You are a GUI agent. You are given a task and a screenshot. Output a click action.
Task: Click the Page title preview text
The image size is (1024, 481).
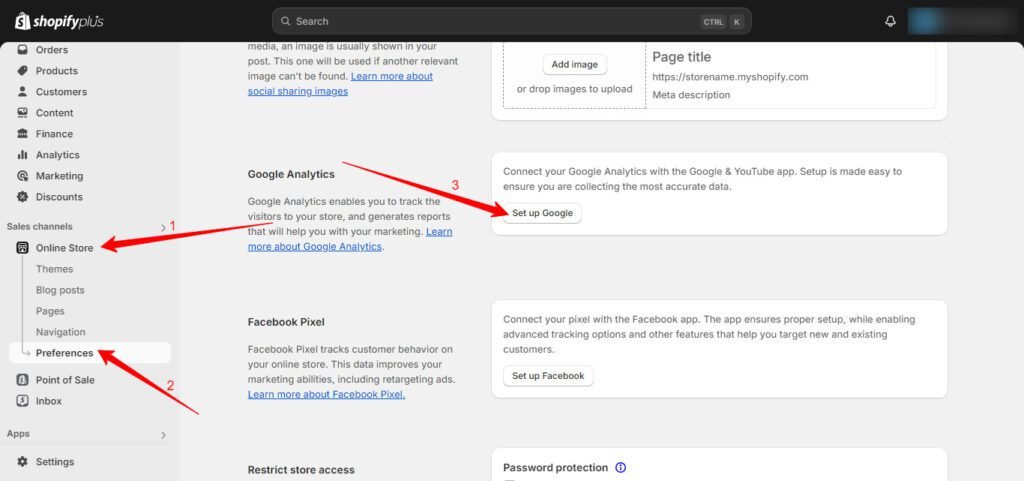pyautogui.click(x=682, y=57)
